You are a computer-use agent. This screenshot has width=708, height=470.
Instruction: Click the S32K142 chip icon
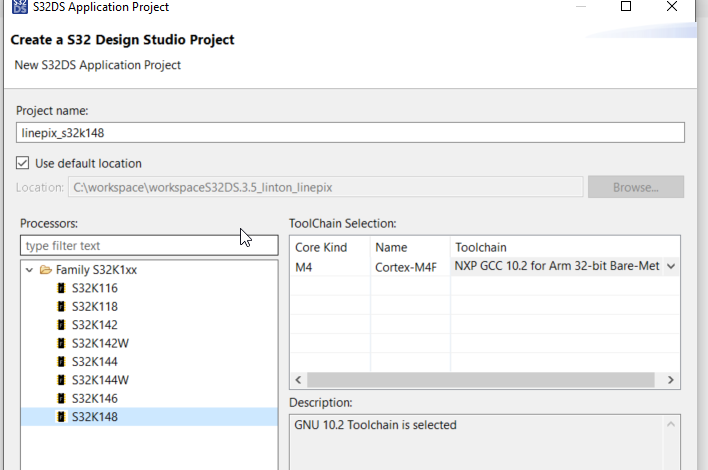click(62, 325)
